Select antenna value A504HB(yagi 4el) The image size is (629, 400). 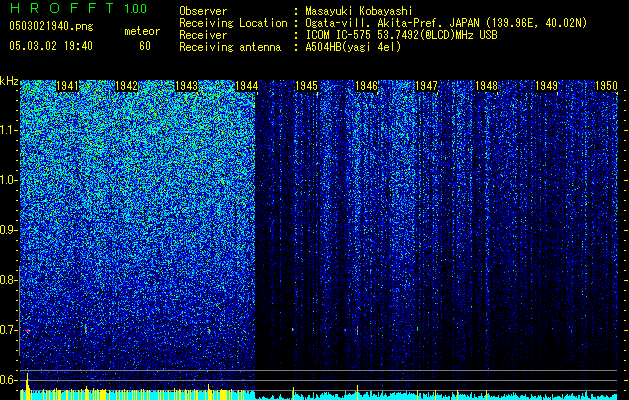pyautogui.click(x=353, y=47)
